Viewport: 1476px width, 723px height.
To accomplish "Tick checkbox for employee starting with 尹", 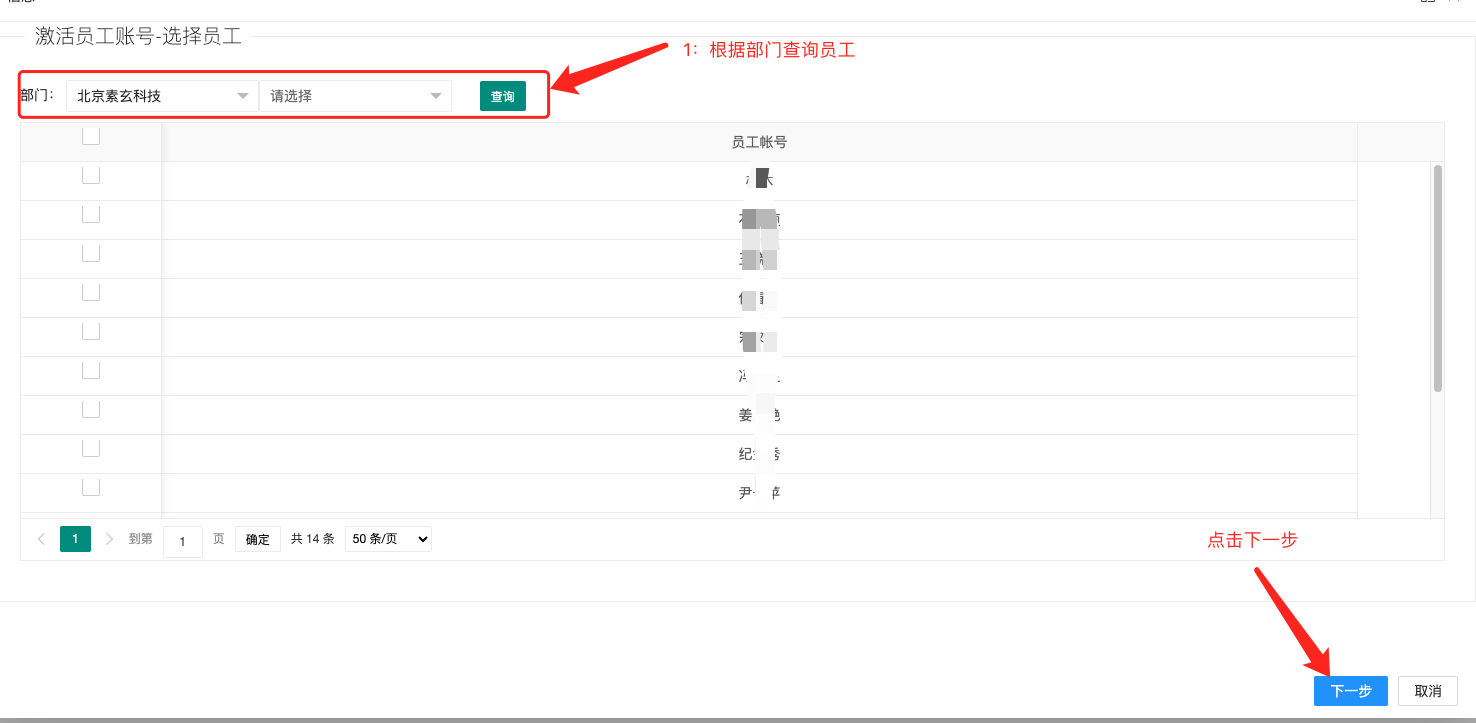I will point(91,487).
